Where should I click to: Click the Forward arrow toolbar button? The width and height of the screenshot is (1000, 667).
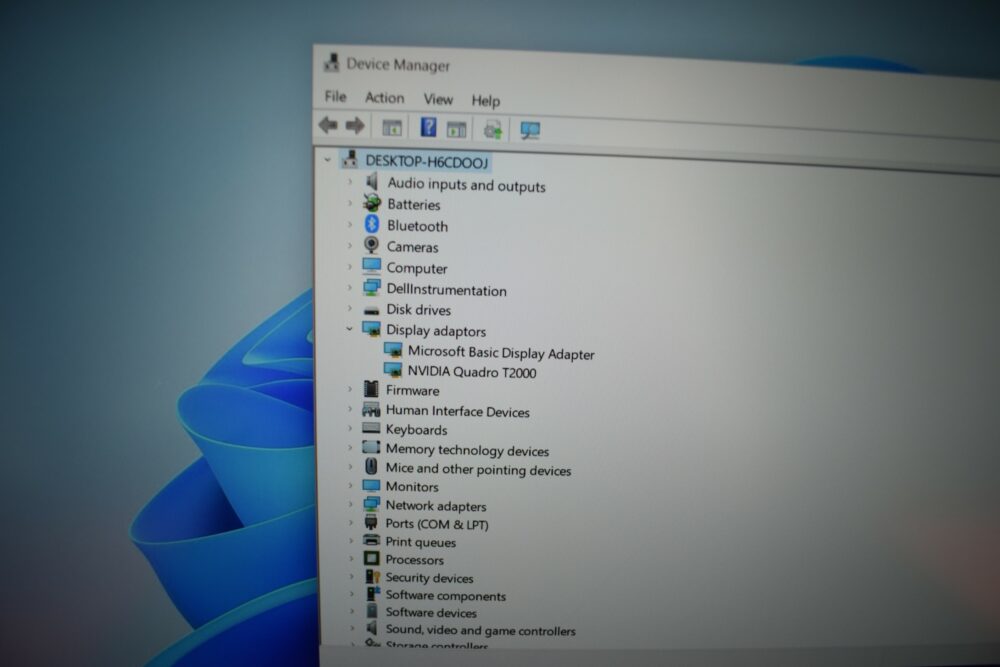(x=355, y=126)
